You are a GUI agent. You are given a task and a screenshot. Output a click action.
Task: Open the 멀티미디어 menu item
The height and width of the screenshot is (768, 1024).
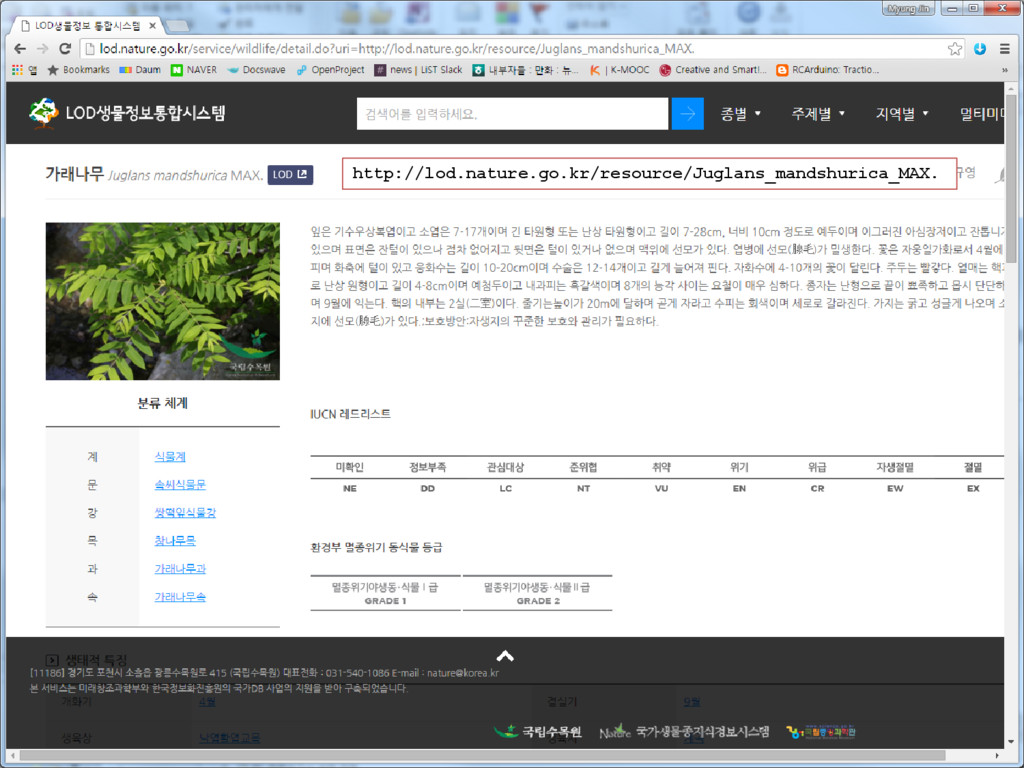[x=982, y=114]
